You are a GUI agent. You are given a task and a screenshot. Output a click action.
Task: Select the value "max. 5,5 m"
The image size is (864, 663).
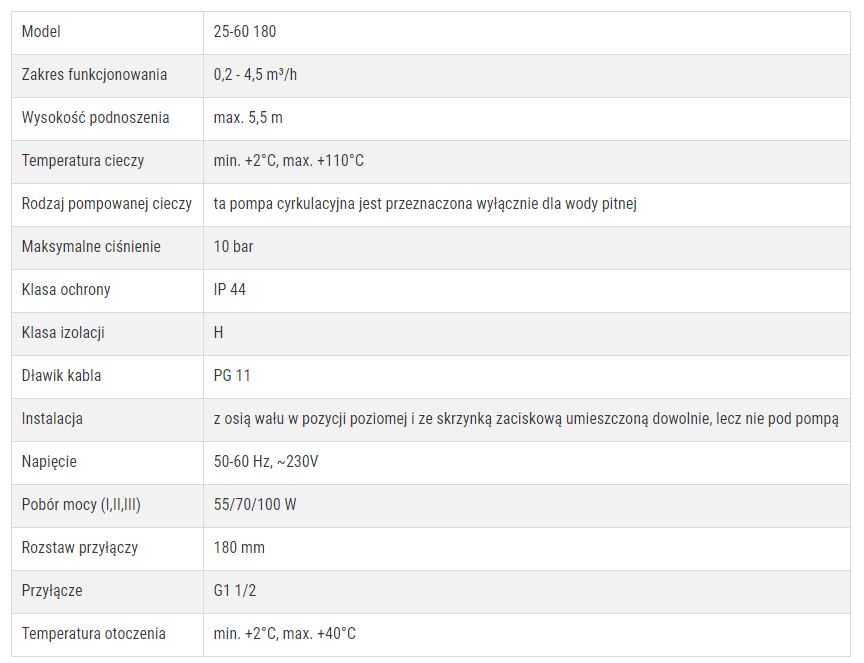coord(248,118)
